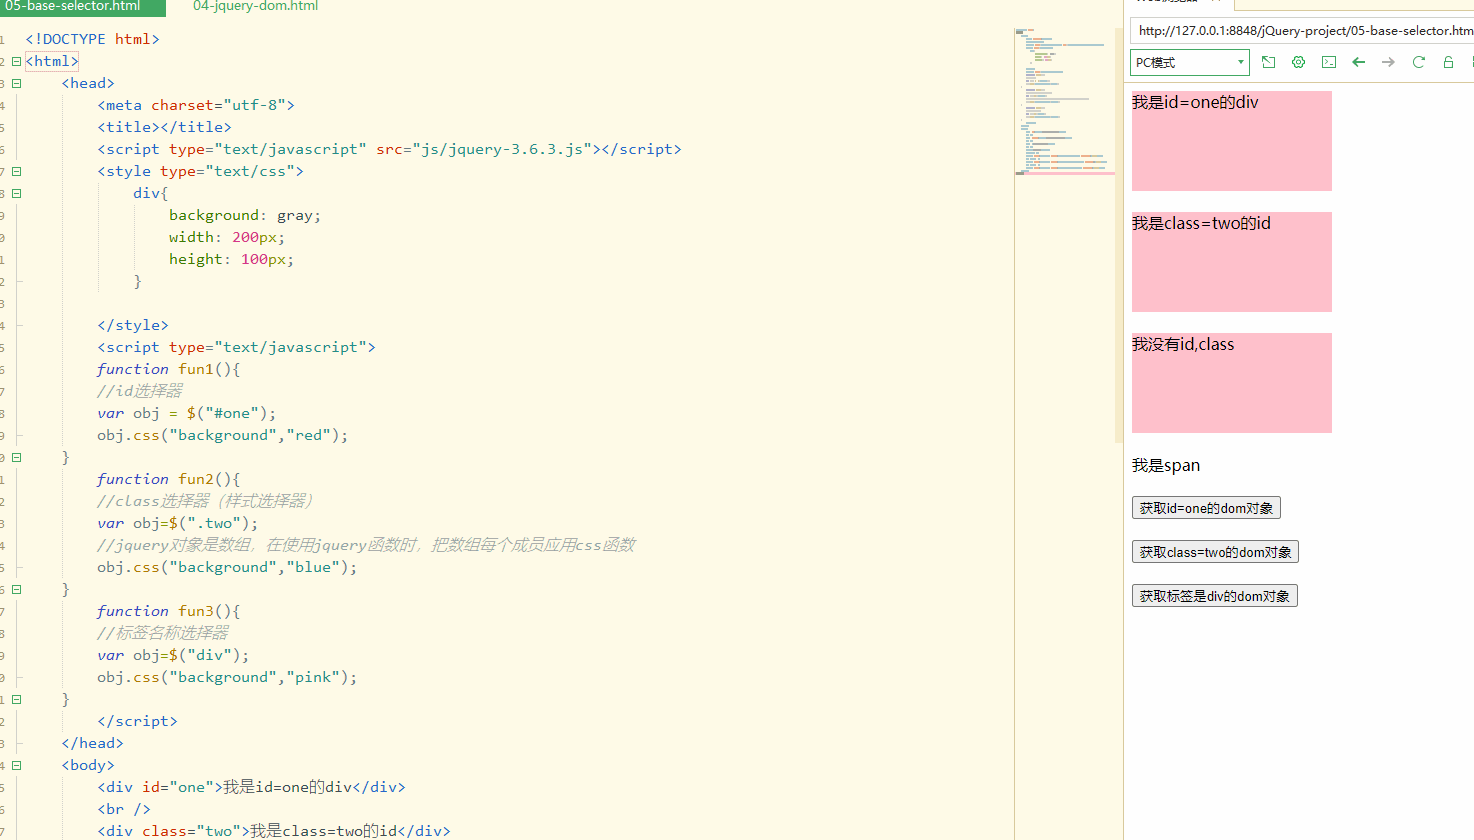
Task: Open the preview settings gear icon
Action: click(x=1298, y=62)
